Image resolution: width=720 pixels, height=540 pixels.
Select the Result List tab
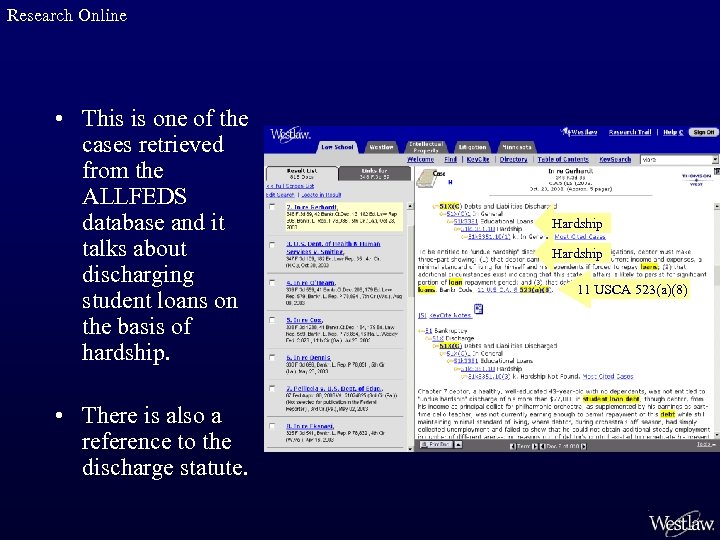pos(302,174)
